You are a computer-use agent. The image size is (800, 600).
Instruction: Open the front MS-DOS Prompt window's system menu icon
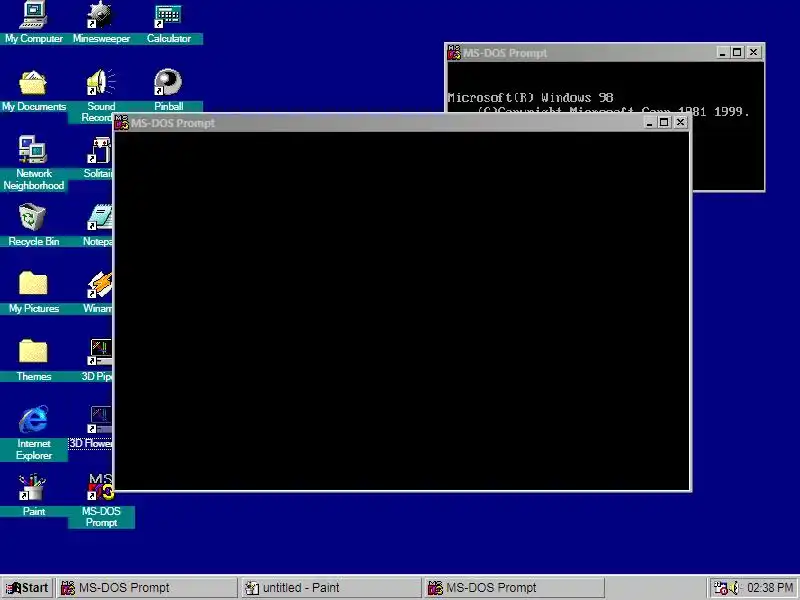point(121,123)
